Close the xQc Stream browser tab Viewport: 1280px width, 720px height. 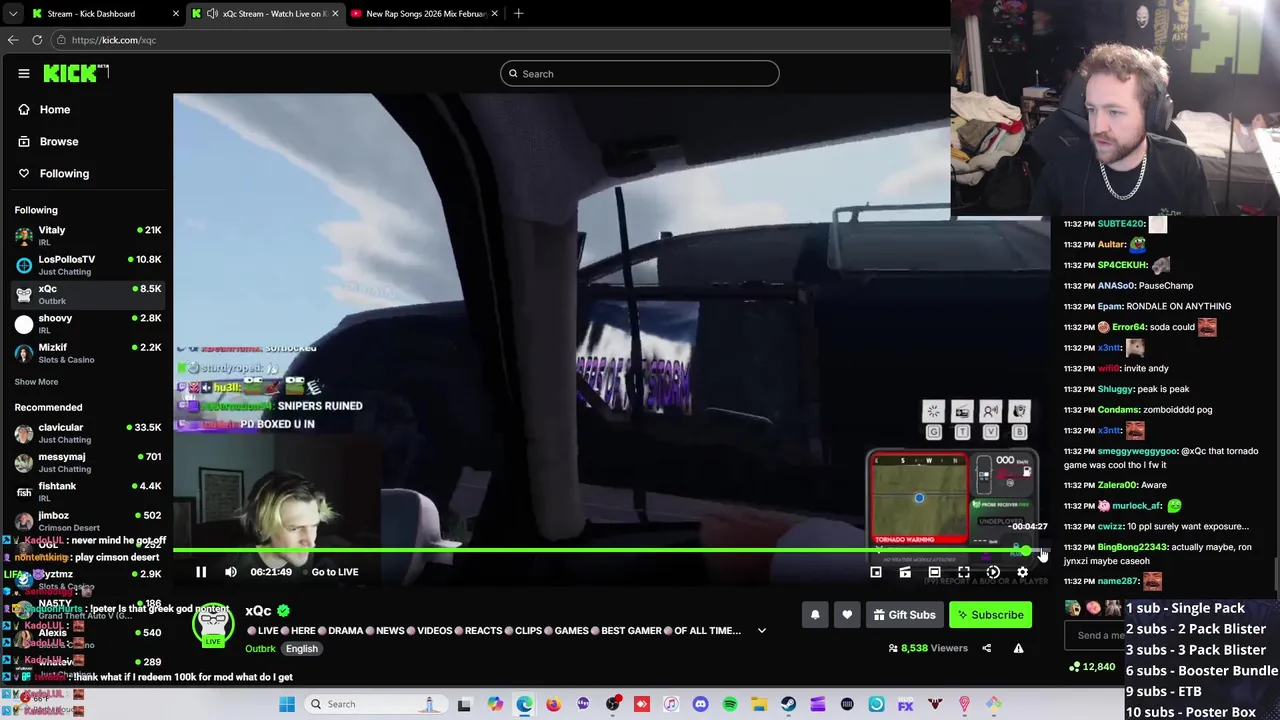tap(335, 14)
